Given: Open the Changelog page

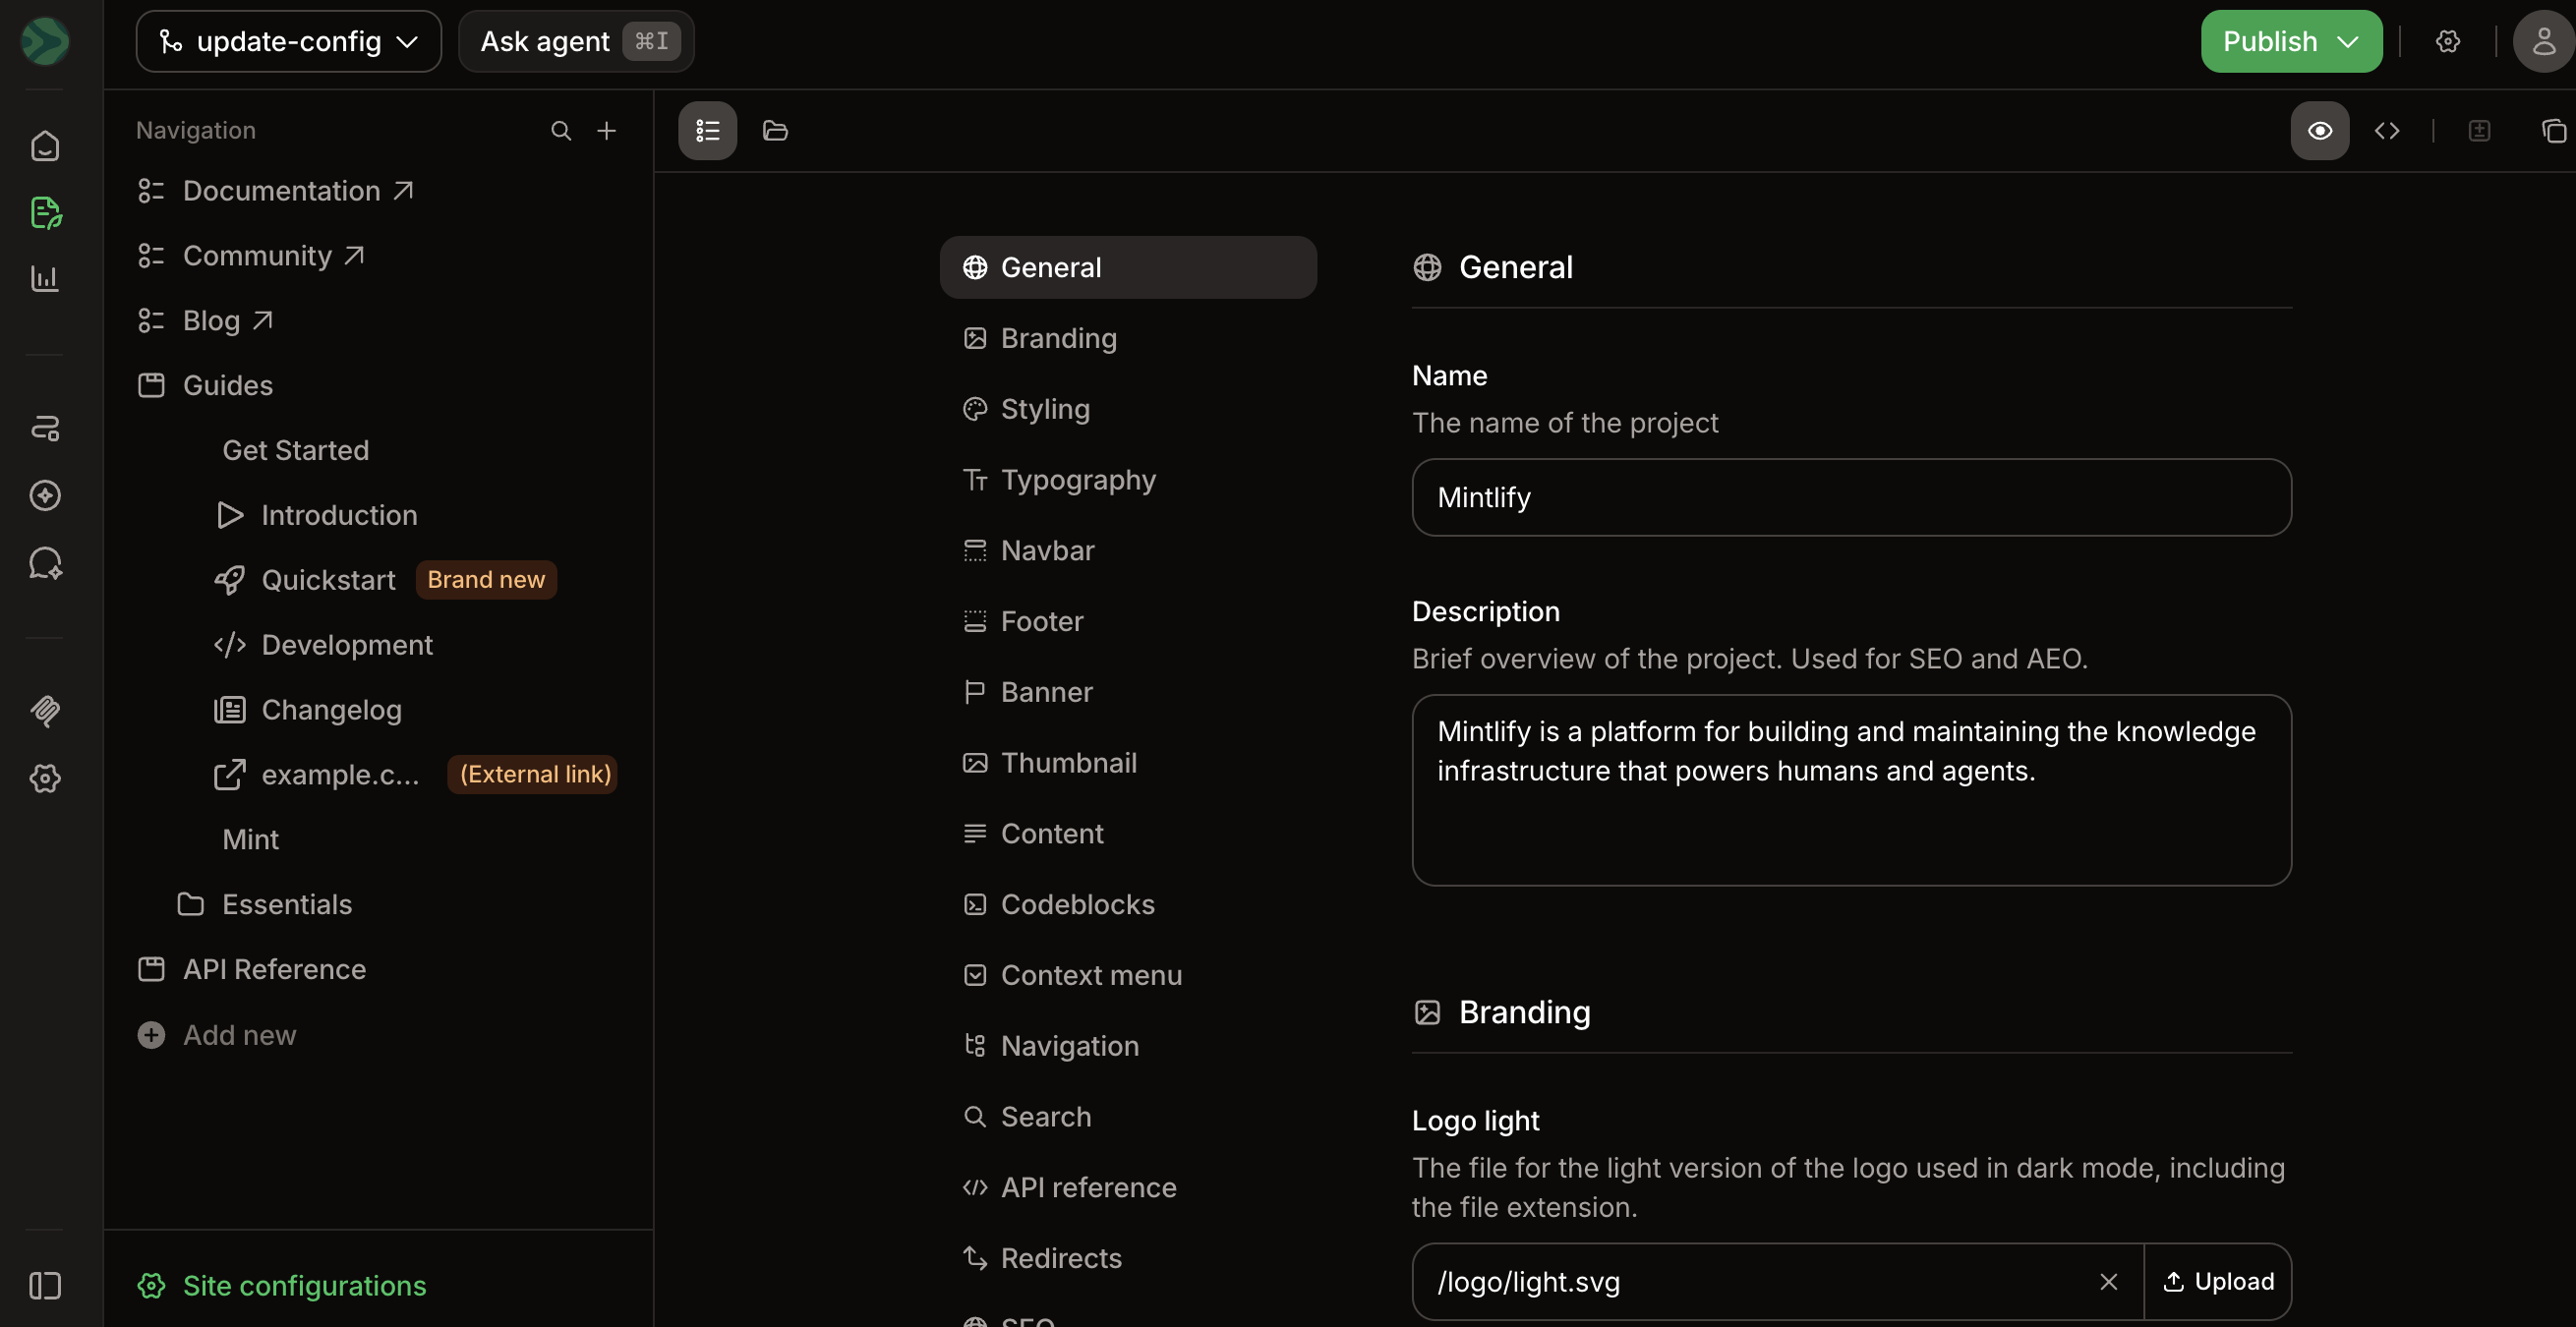Looking at the screenshot, I should [308, 710].
